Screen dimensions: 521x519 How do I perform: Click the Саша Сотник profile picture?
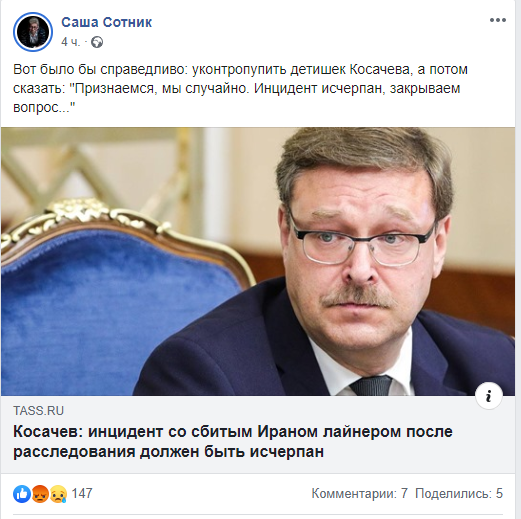[x=33, y=32]
